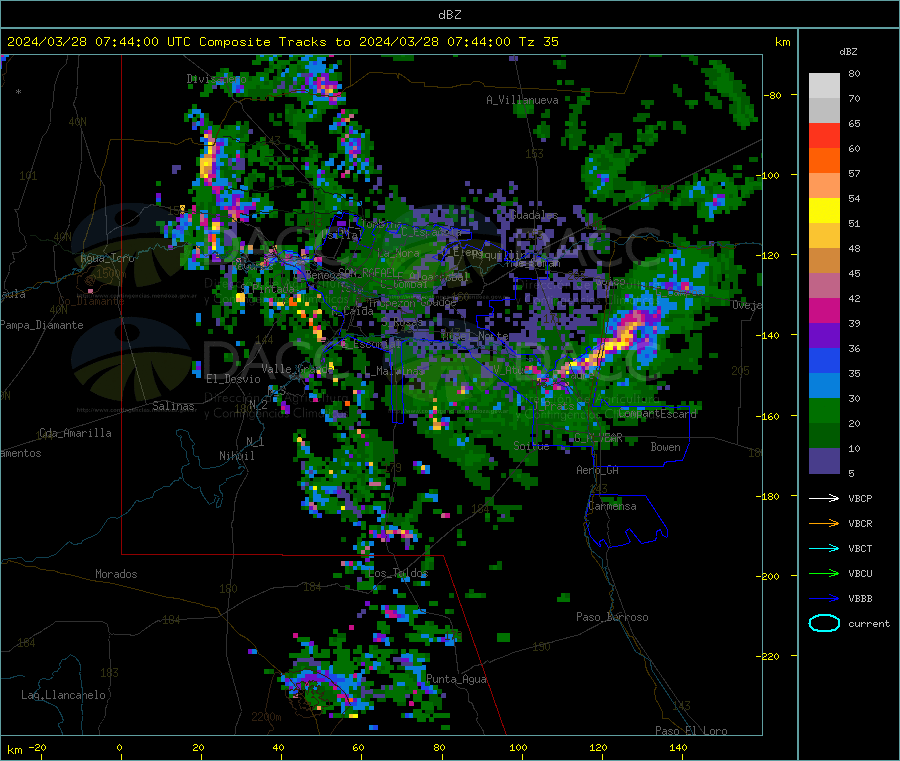Click the Soitue map label
This screenshot has width=900, height=761.
(x=531, y=446)
